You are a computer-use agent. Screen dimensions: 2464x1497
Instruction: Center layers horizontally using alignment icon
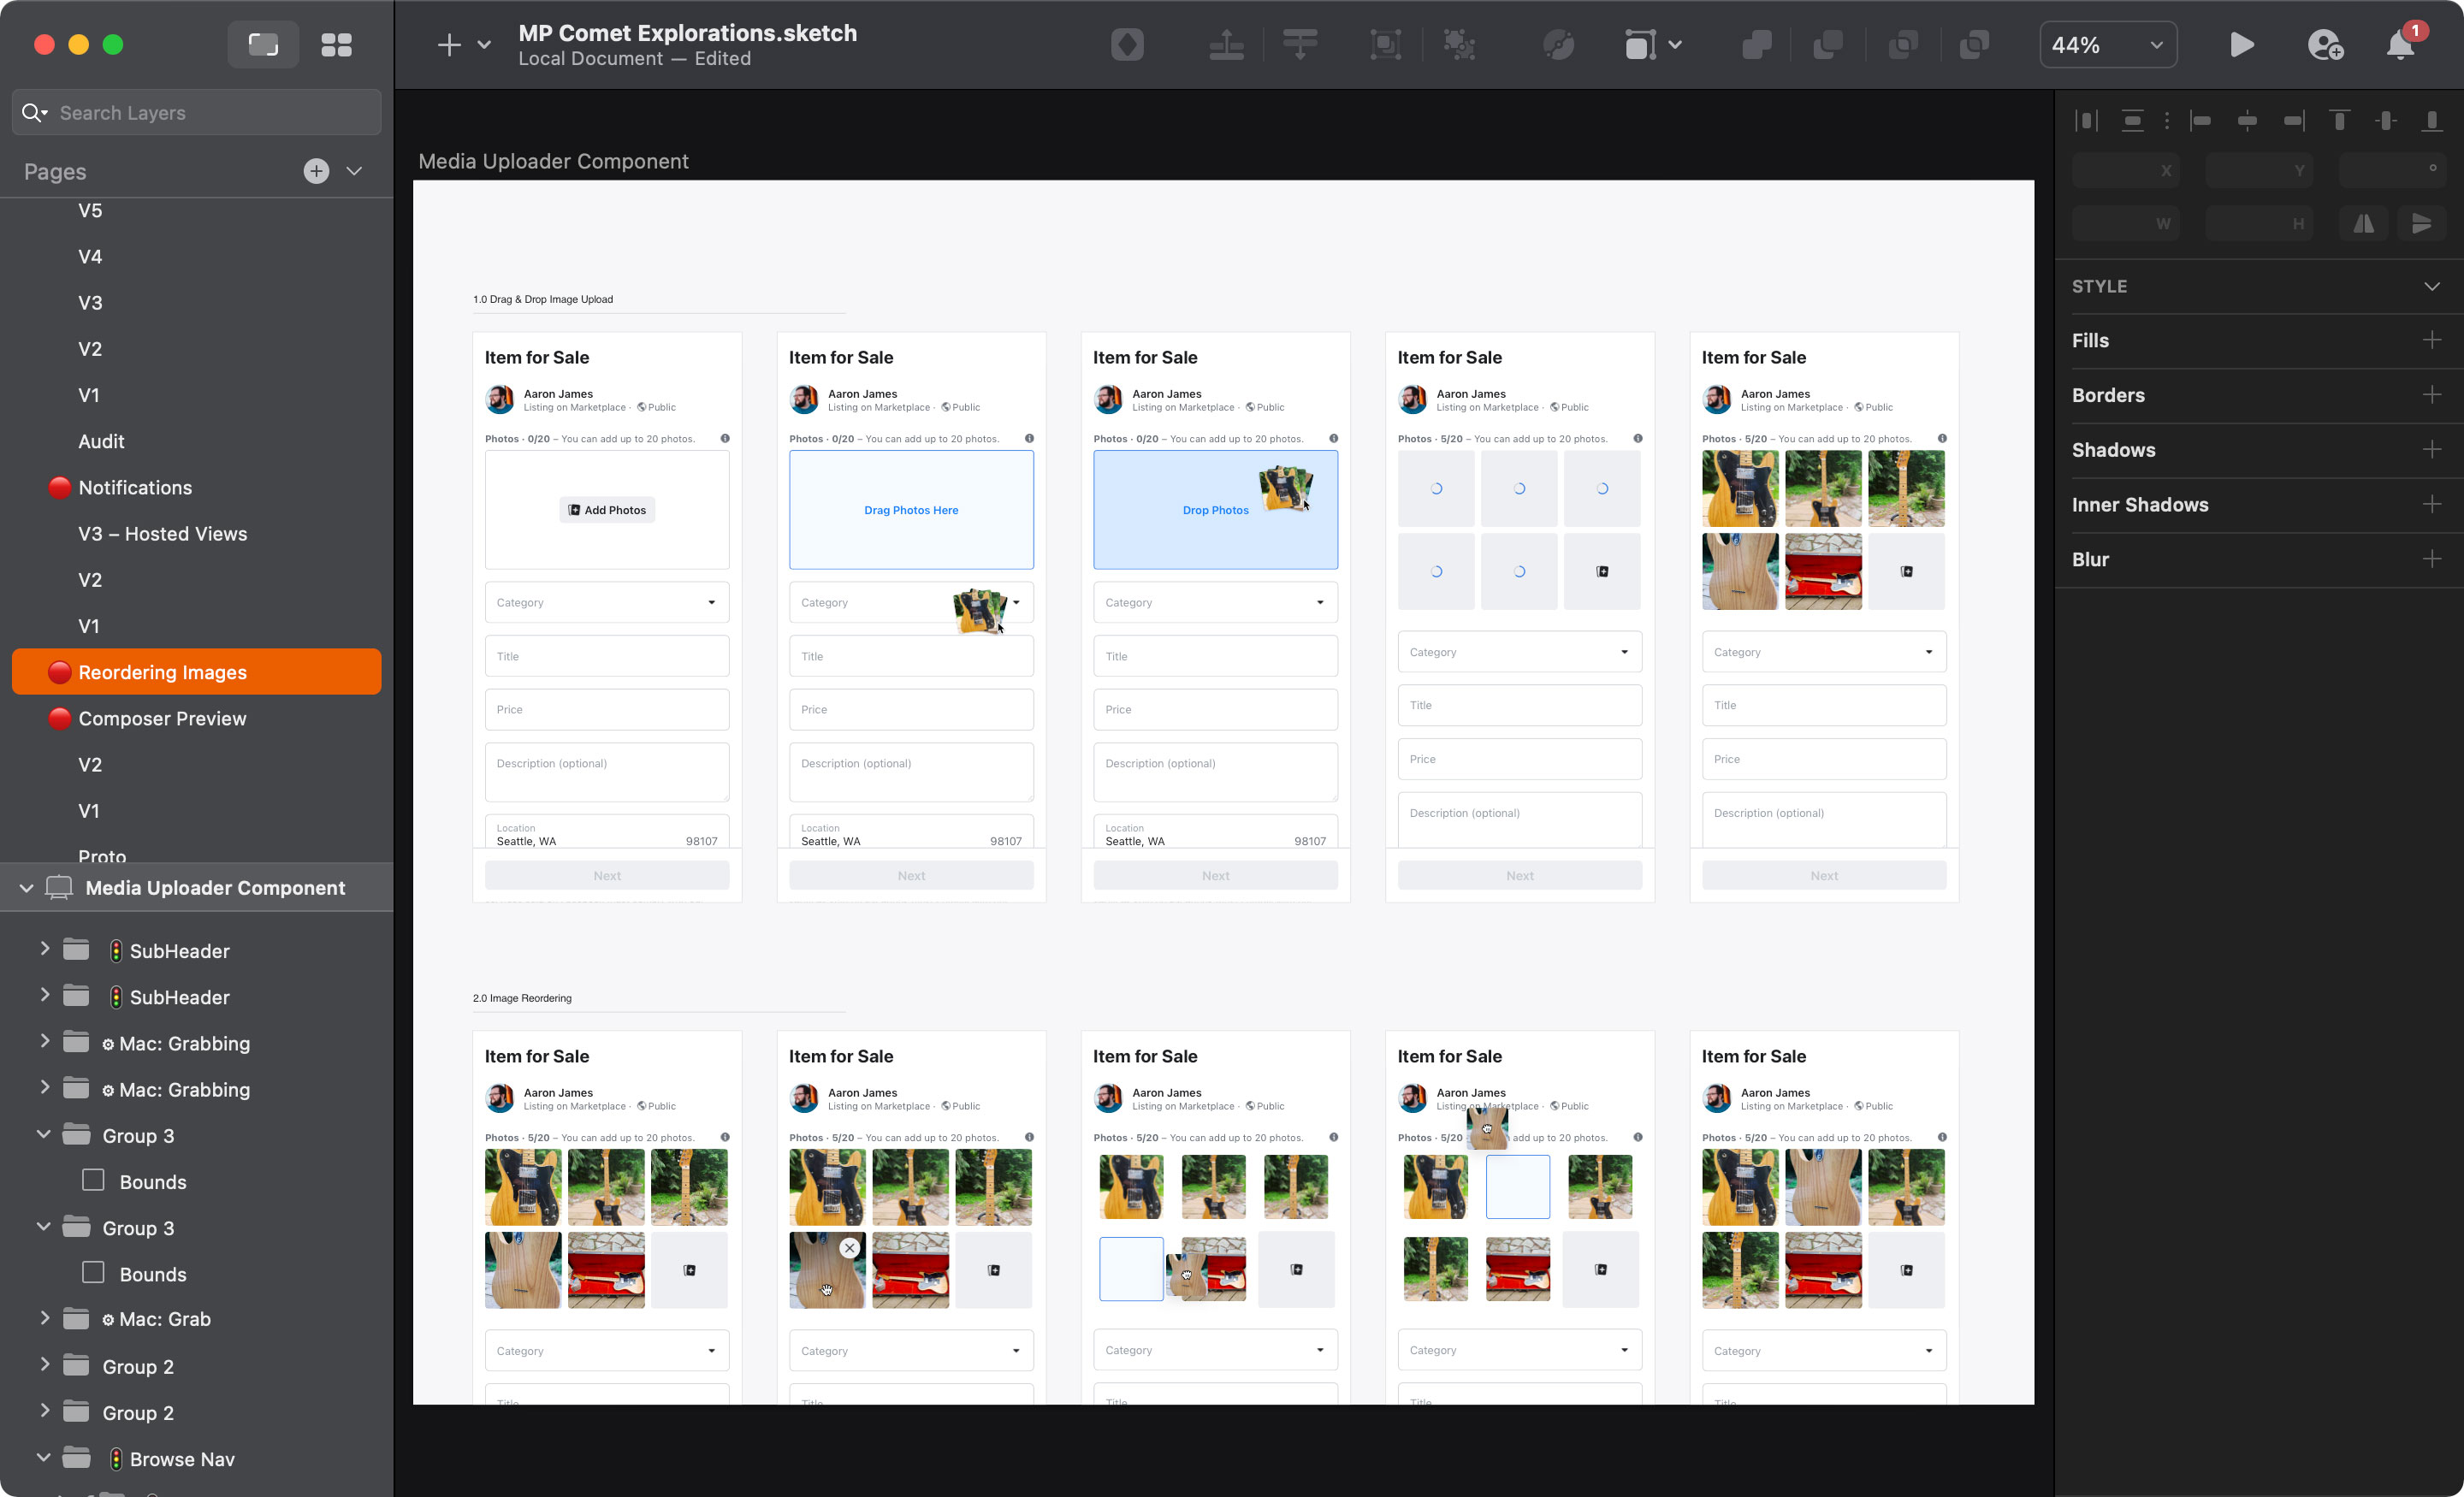point(2249,120)
